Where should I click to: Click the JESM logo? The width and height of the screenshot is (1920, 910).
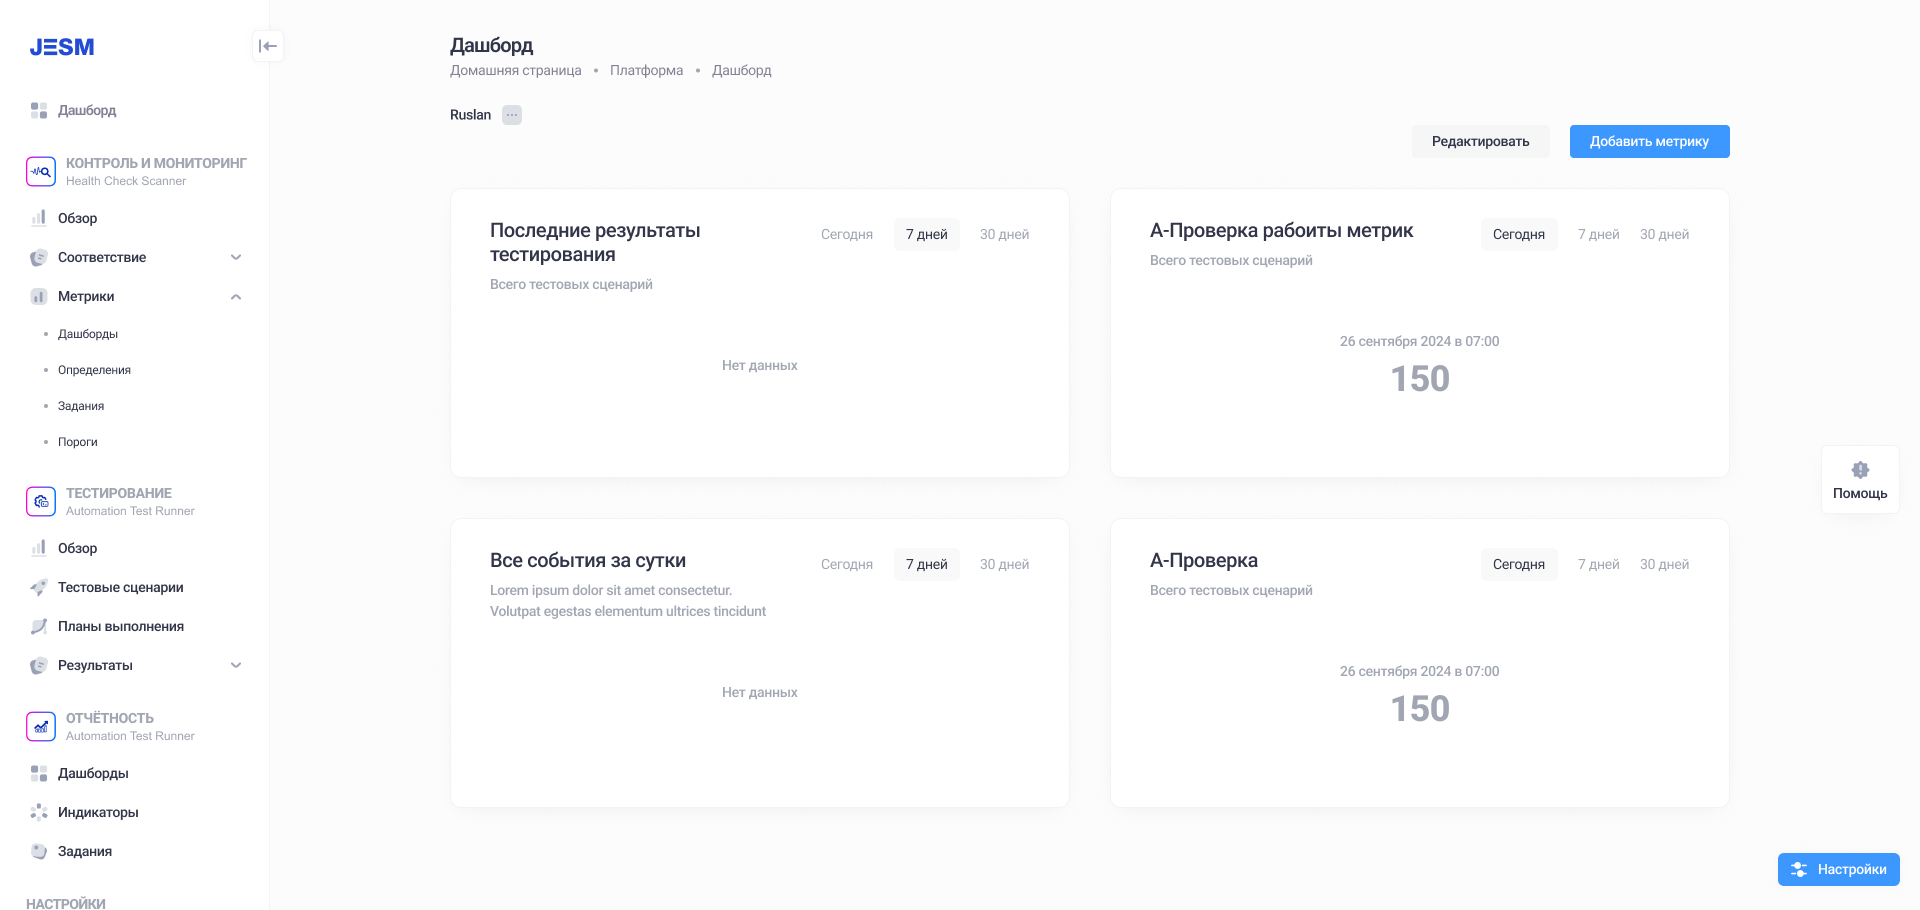coord(62,47)
